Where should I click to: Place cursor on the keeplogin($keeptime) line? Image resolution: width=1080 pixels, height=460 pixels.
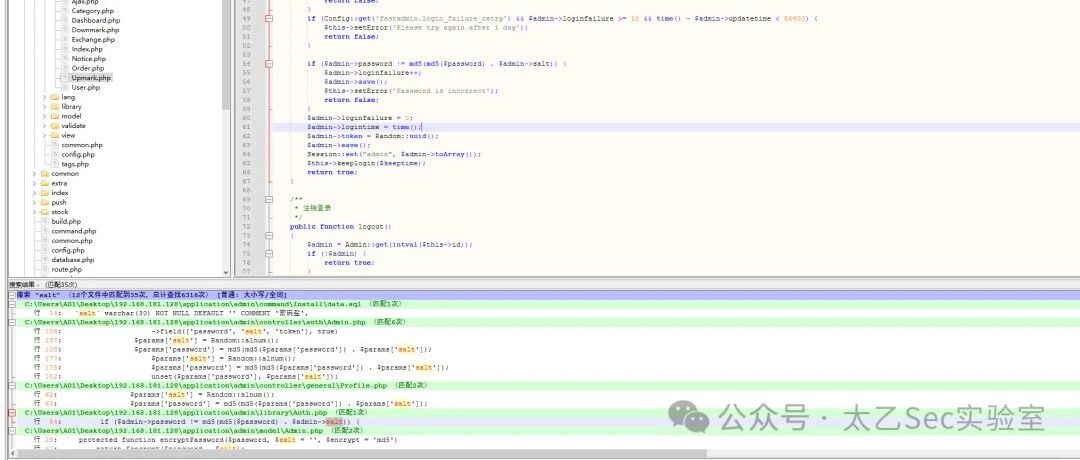pos(367,163)
